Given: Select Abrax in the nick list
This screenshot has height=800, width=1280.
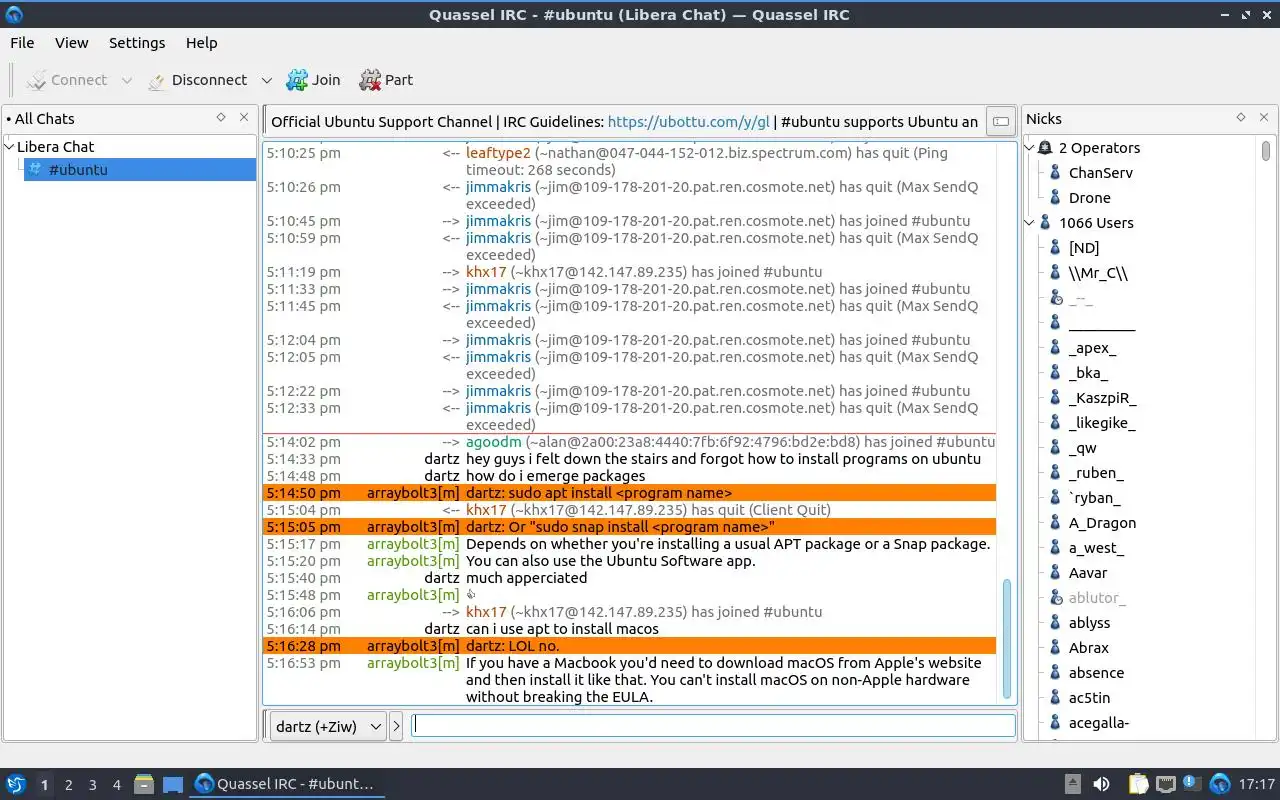Looking at the screenshot, I should point(1088,648).
